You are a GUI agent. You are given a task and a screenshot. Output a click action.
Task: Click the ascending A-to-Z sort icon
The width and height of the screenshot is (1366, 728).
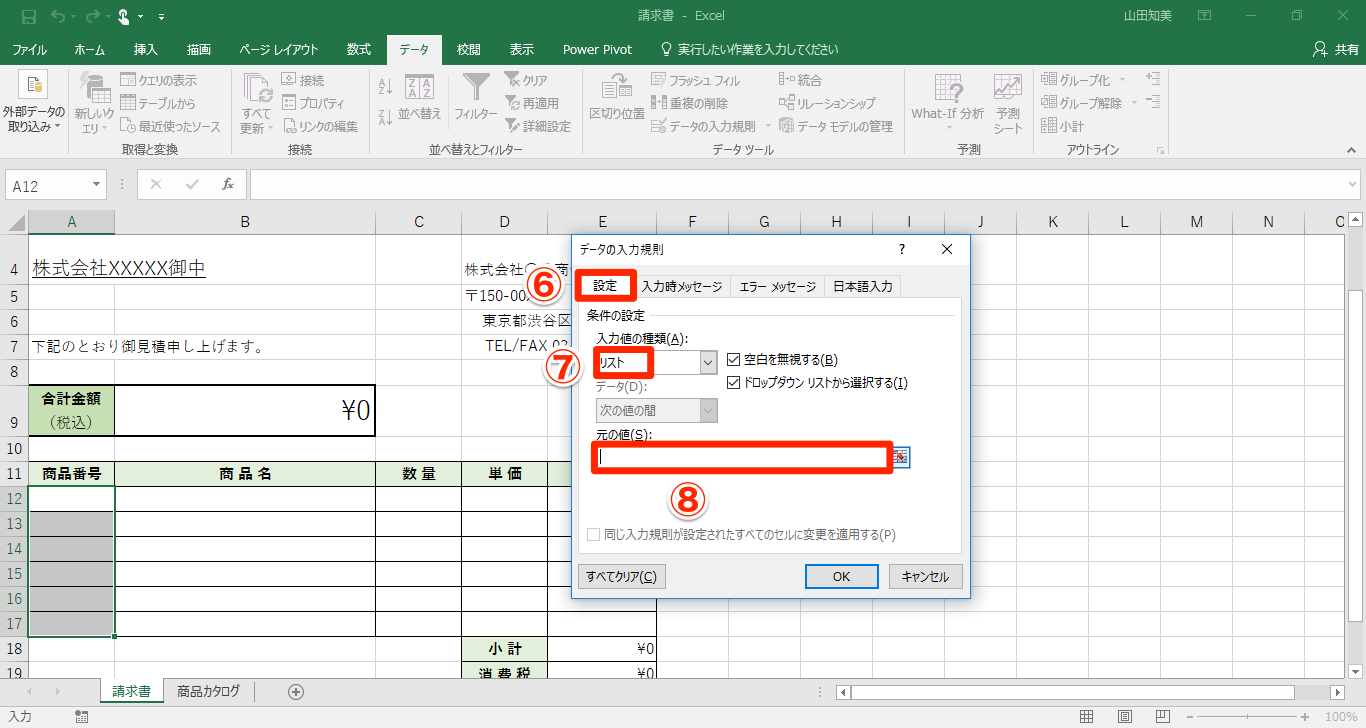tap(385, 88)
